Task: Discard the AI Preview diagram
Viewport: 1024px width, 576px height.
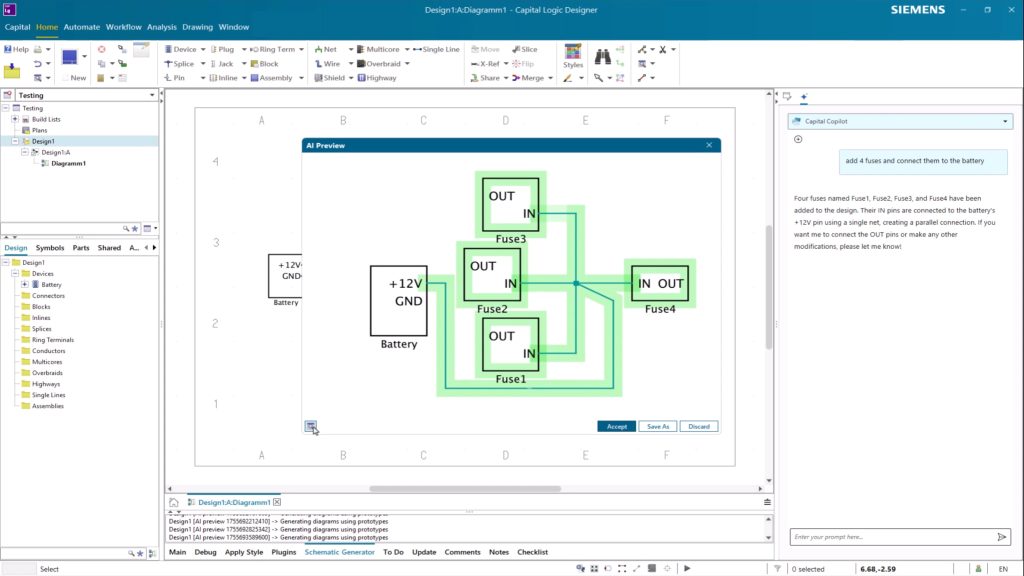Action: coord(699,426)
